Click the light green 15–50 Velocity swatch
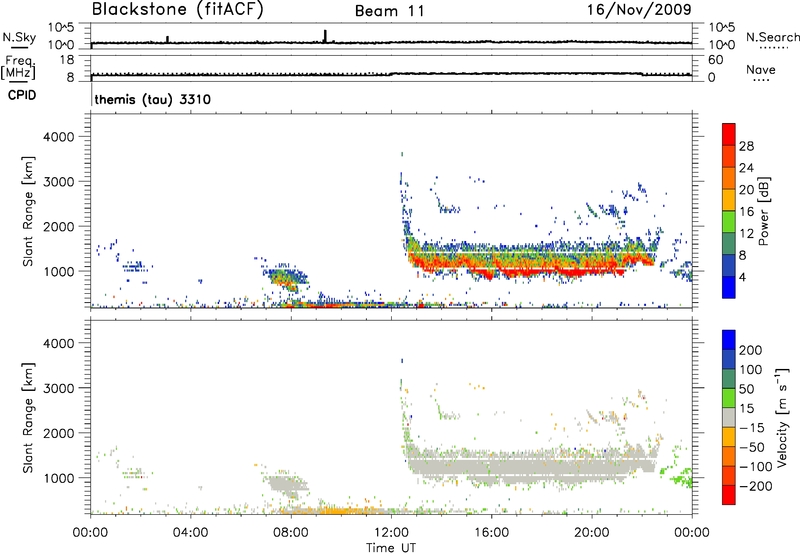This screenshot has width=800, height=554. click(x=729, y=398)
